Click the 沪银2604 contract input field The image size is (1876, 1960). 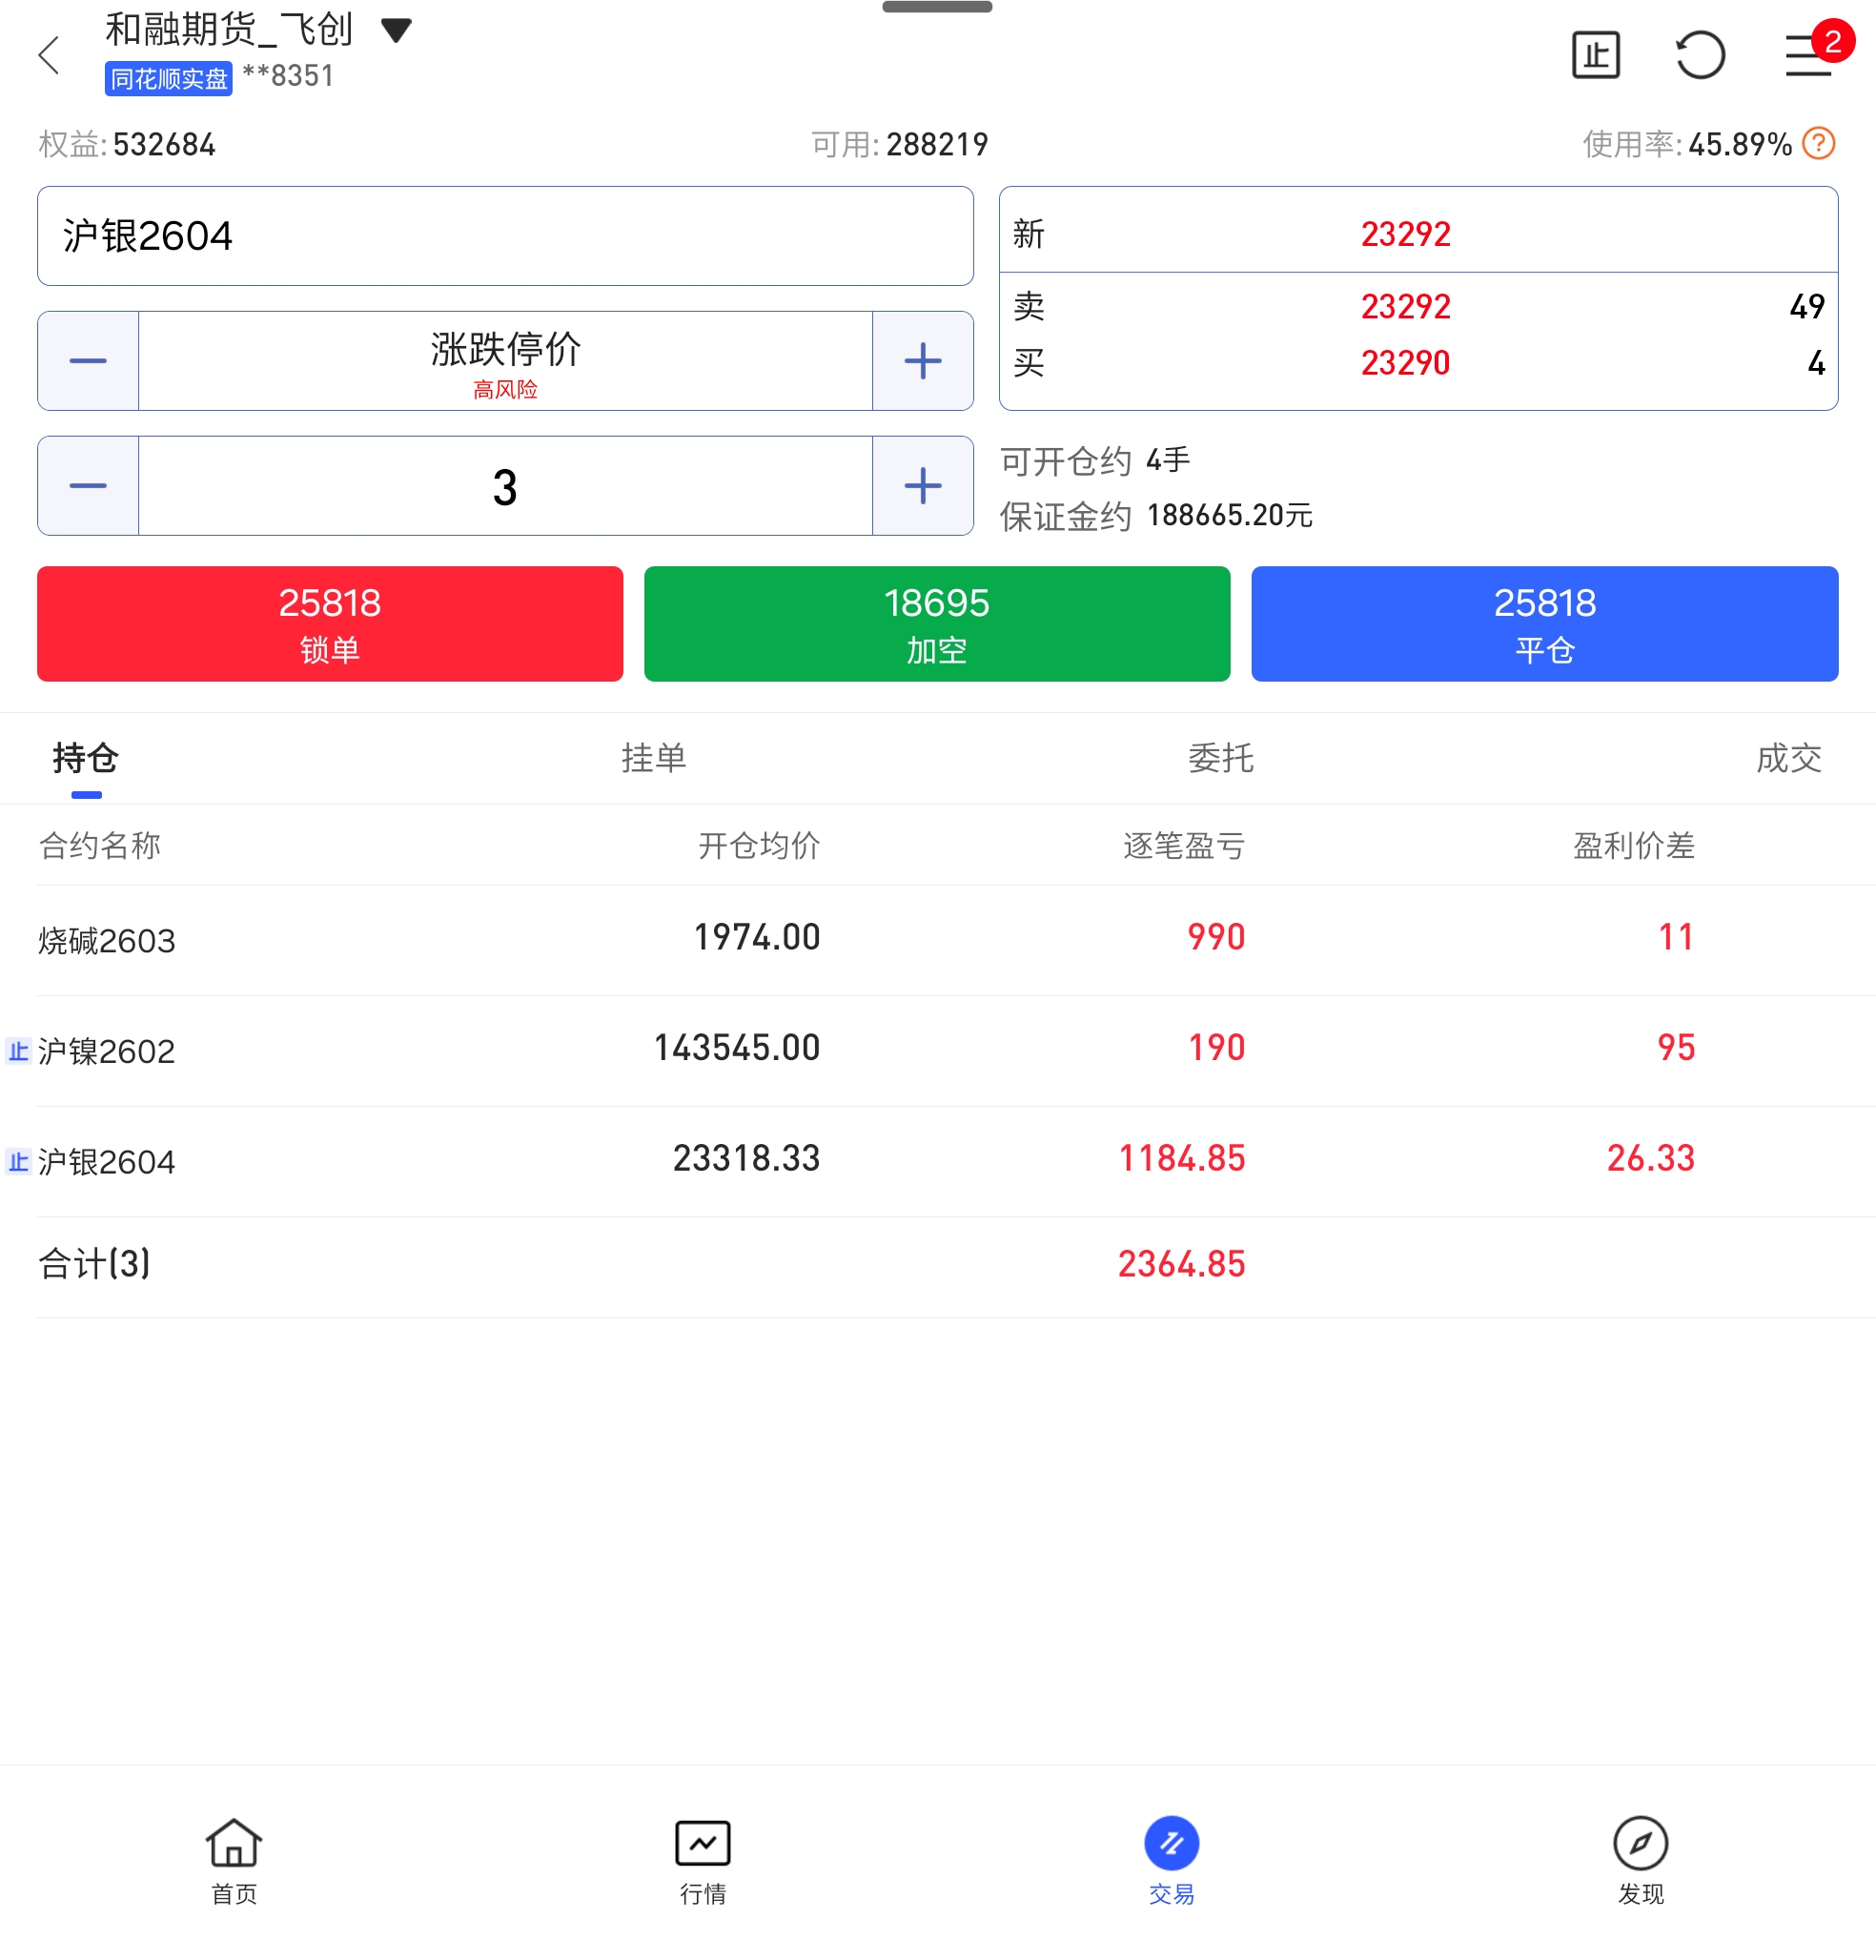coord(505,236)
